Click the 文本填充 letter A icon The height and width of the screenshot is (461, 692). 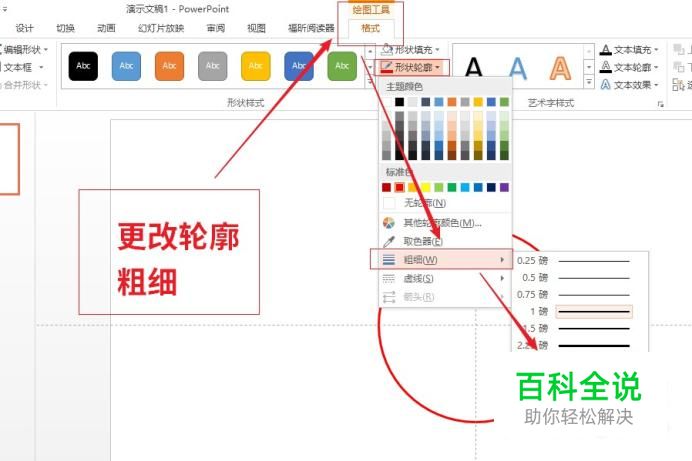pyautogui.click(x=606, y=49)
